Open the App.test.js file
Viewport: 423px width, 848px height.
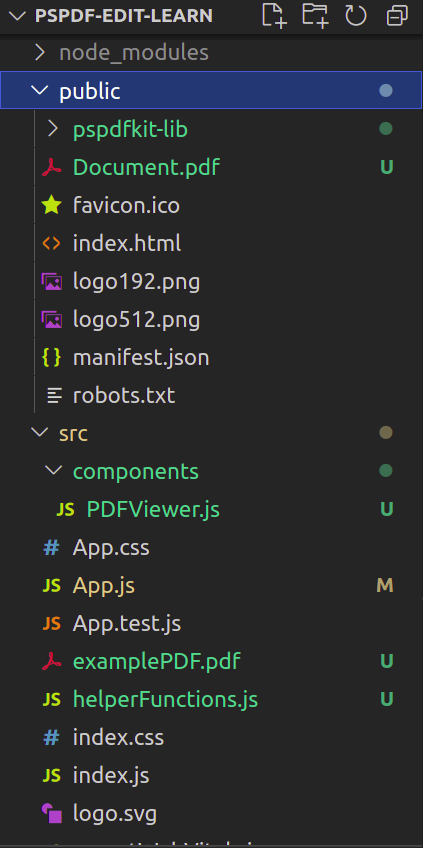coord(127,624)
